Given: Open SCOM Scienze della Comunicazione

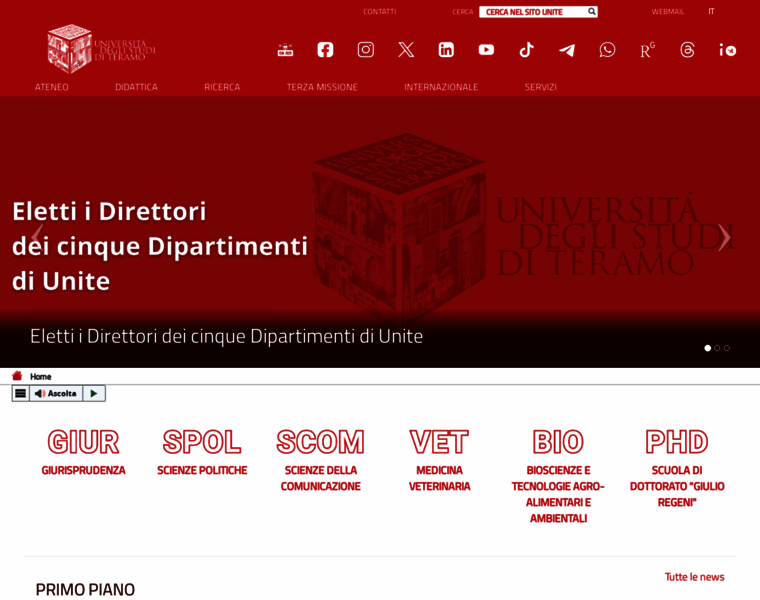Looking at the screenshot, I should [x=320, y=460].
